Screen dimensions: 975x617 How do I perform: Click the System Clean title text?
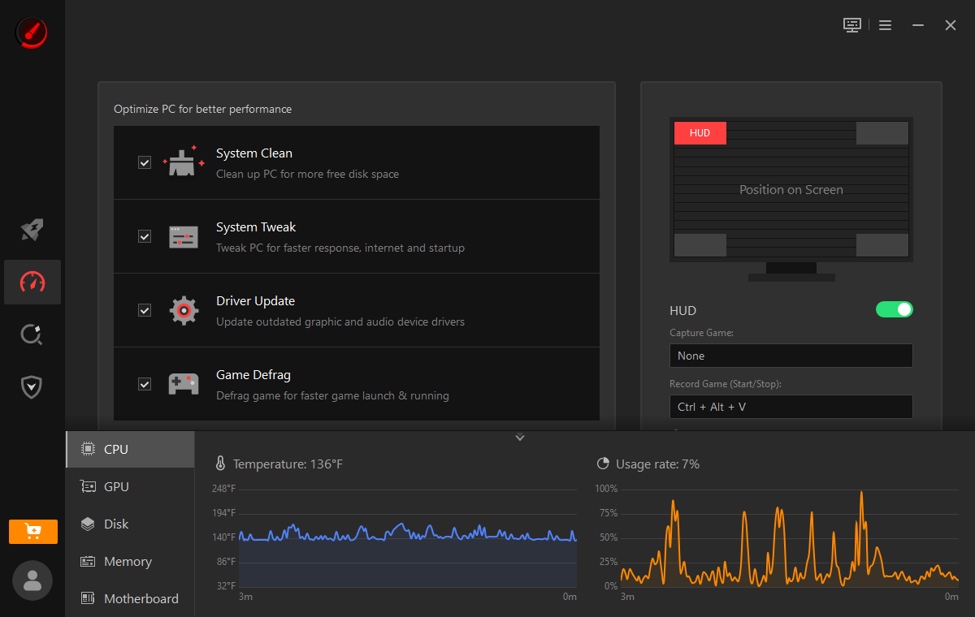254,153
